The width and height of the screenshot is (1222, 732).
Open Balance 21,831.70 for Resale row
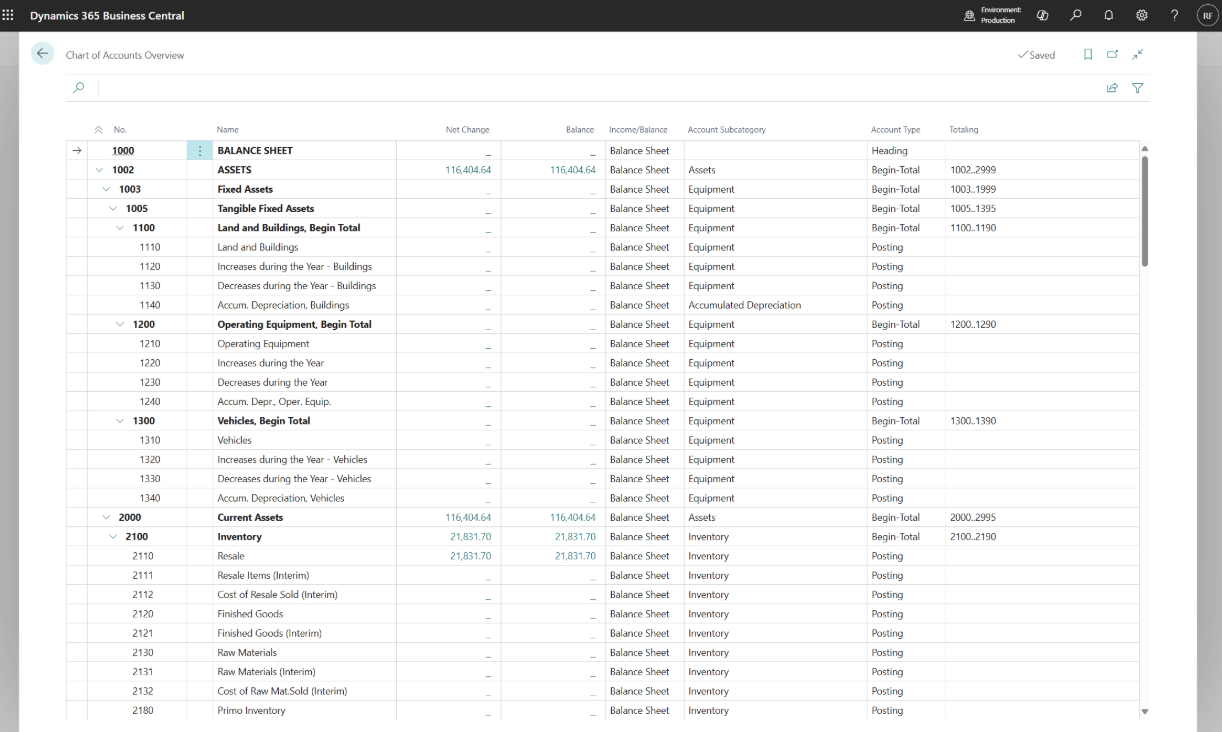(x=575, y=556)
